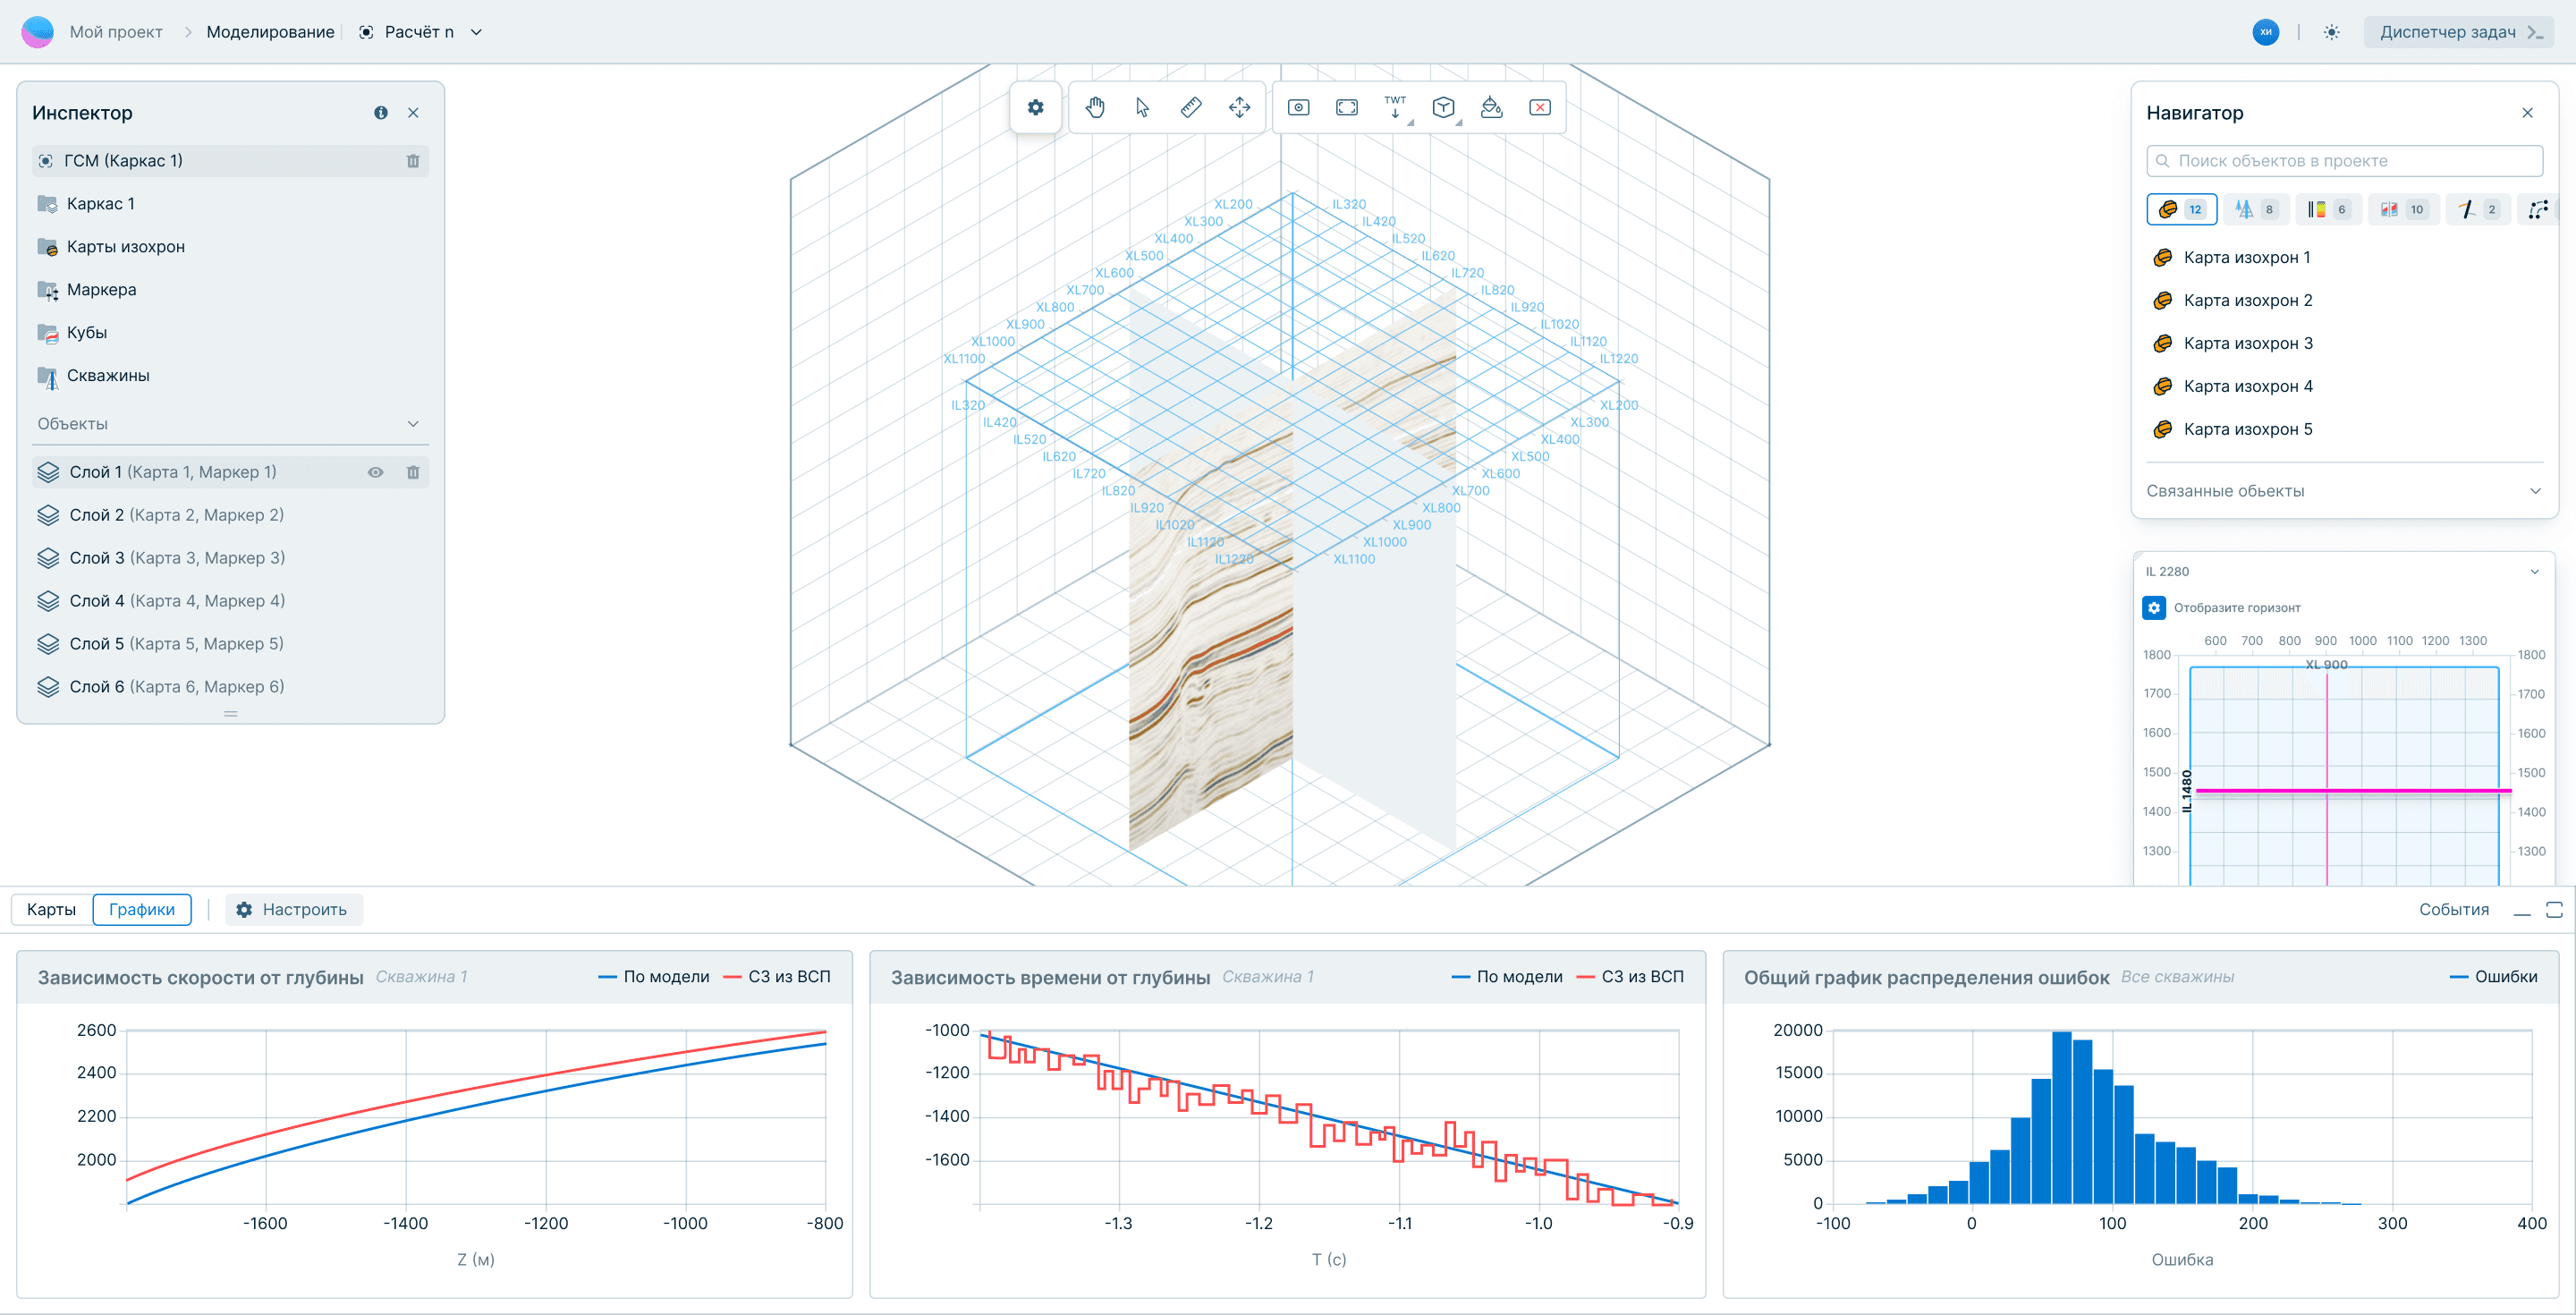Click the camera snapshot icon
The image size is (2576, 1315).
[1298, 108]
